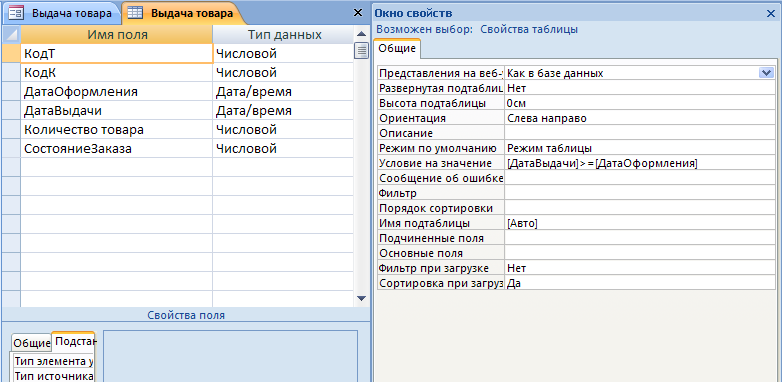The image size is (782, 382).
Task: Select the ДатаВыдачи field name
Action: 117,111
